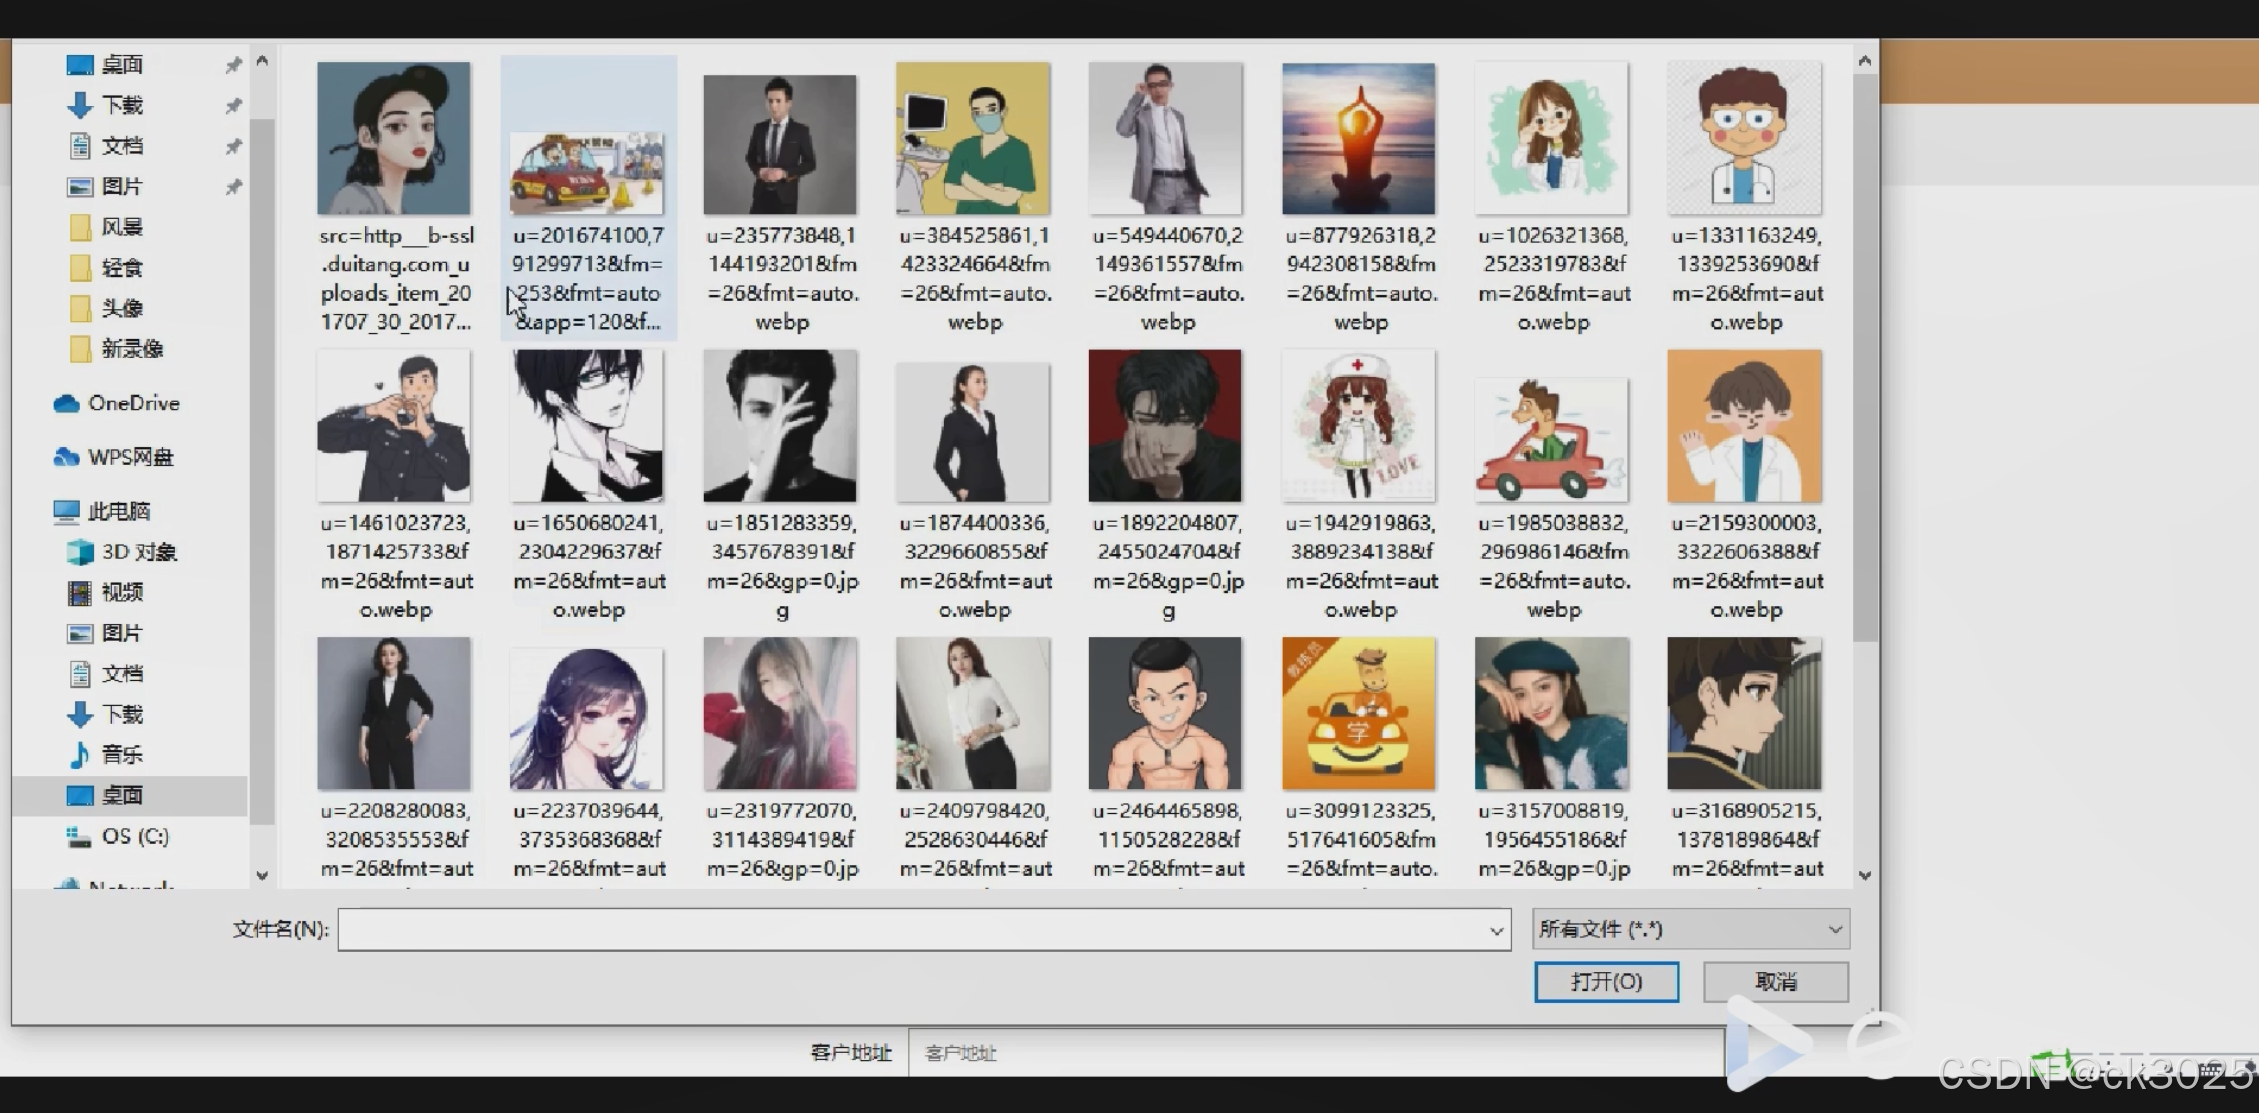Screen dimensions: 2259x1113
Task: Click the OneDrive cloud icon in sidebar
Action: coord(66,403)
